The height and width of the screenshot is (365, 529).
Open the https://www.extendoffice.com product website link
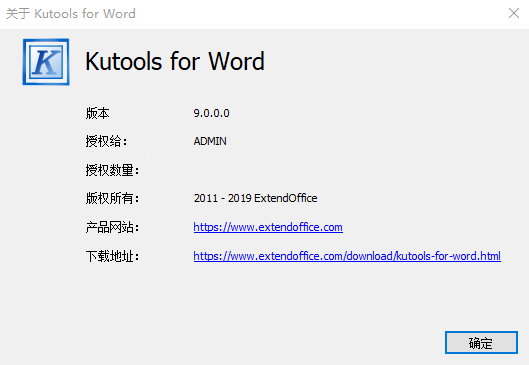coord(268,227)
